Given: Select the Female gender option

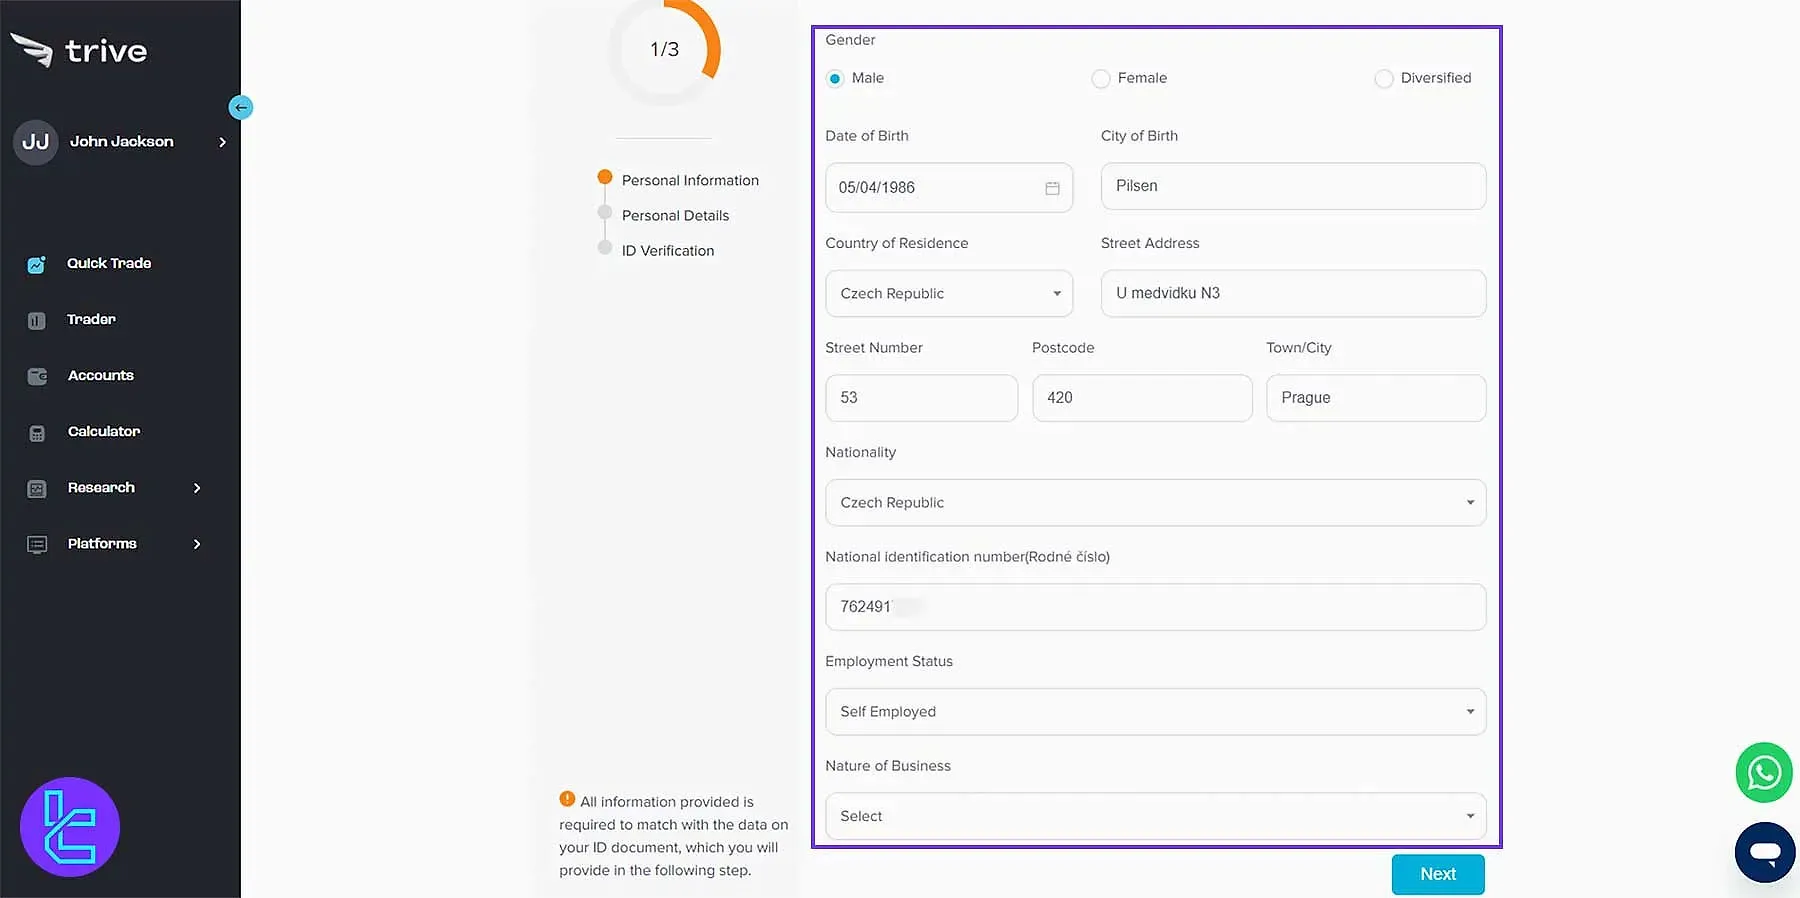Looking at the screenshot, I should pyautogui.click(x=1101, y=78).
